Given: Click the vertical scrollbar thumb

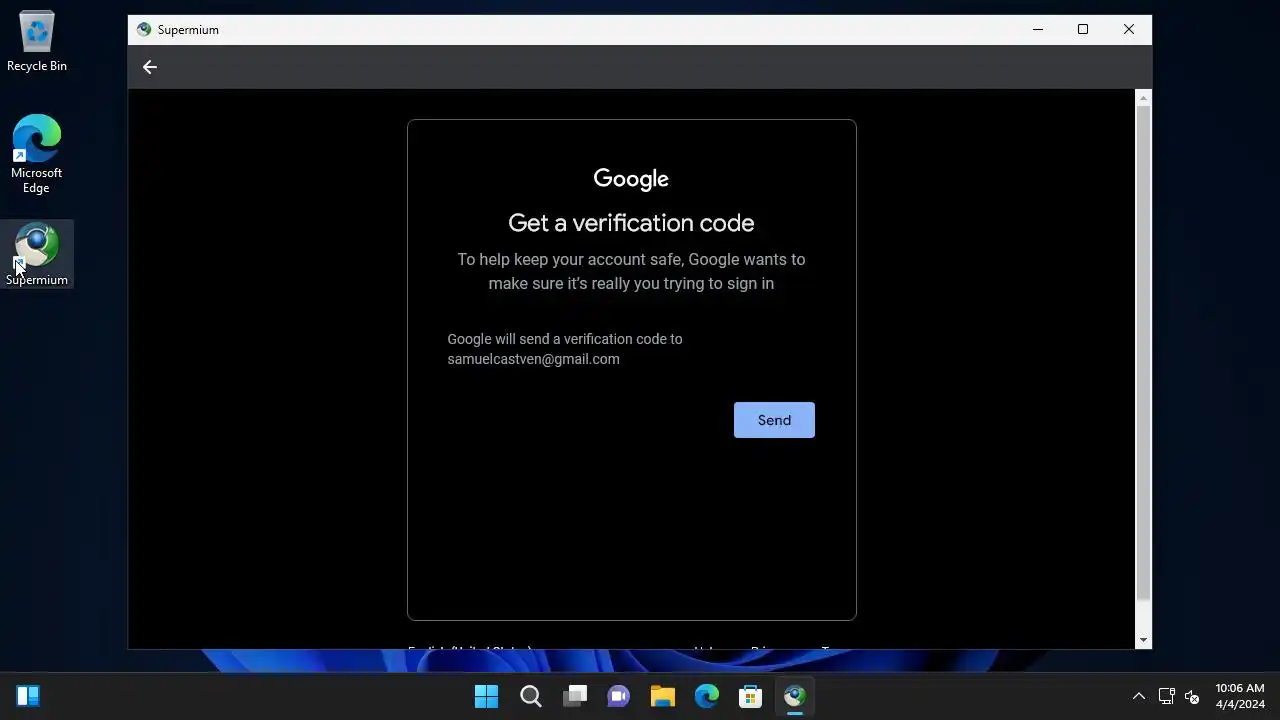Looking at the screenshot, I should click(x=1144, y=353).
